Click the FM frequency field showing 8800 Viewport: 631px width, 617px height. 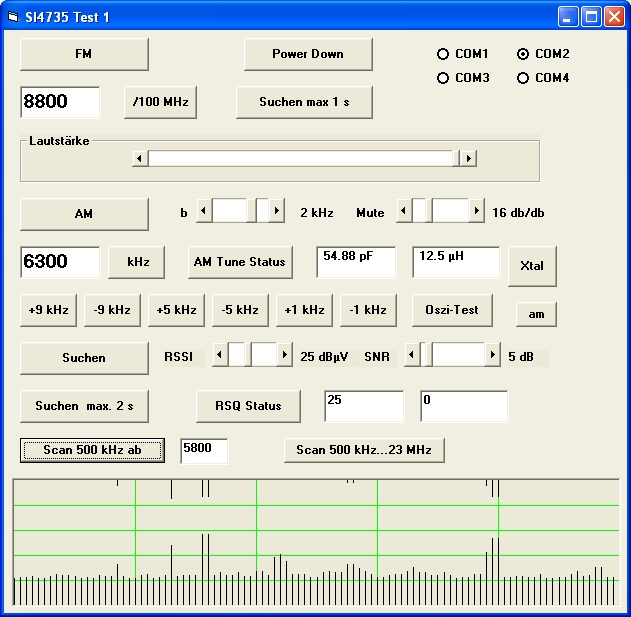click(60, 102)
